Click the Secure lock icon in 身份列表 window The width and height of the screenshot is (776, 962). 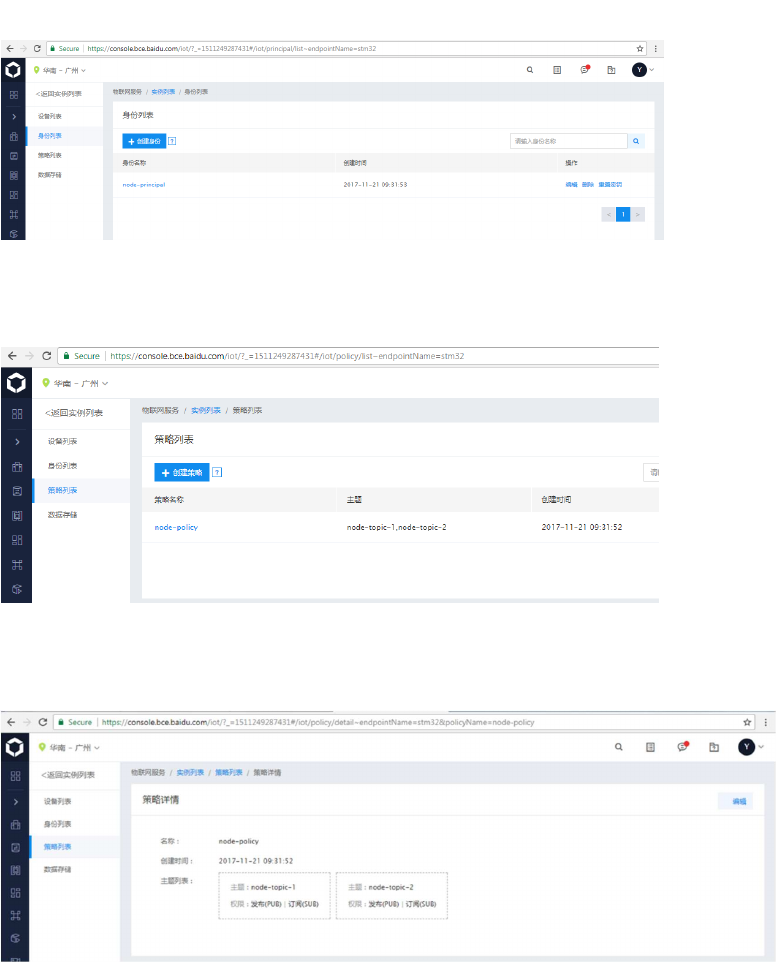pyautogui.click(x=53, y=48)
